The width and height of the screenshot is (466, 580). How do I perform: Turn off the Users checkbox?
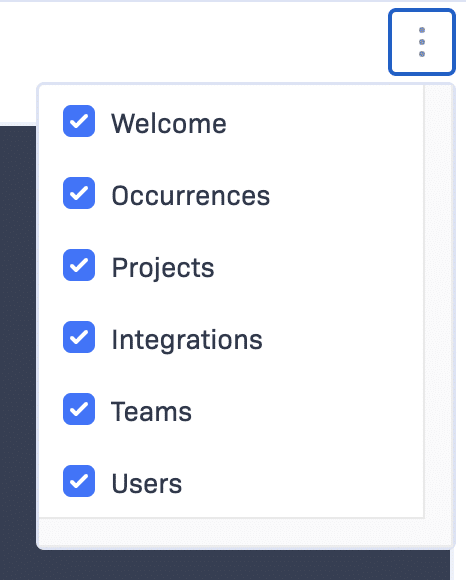click(x=79, y=481)
